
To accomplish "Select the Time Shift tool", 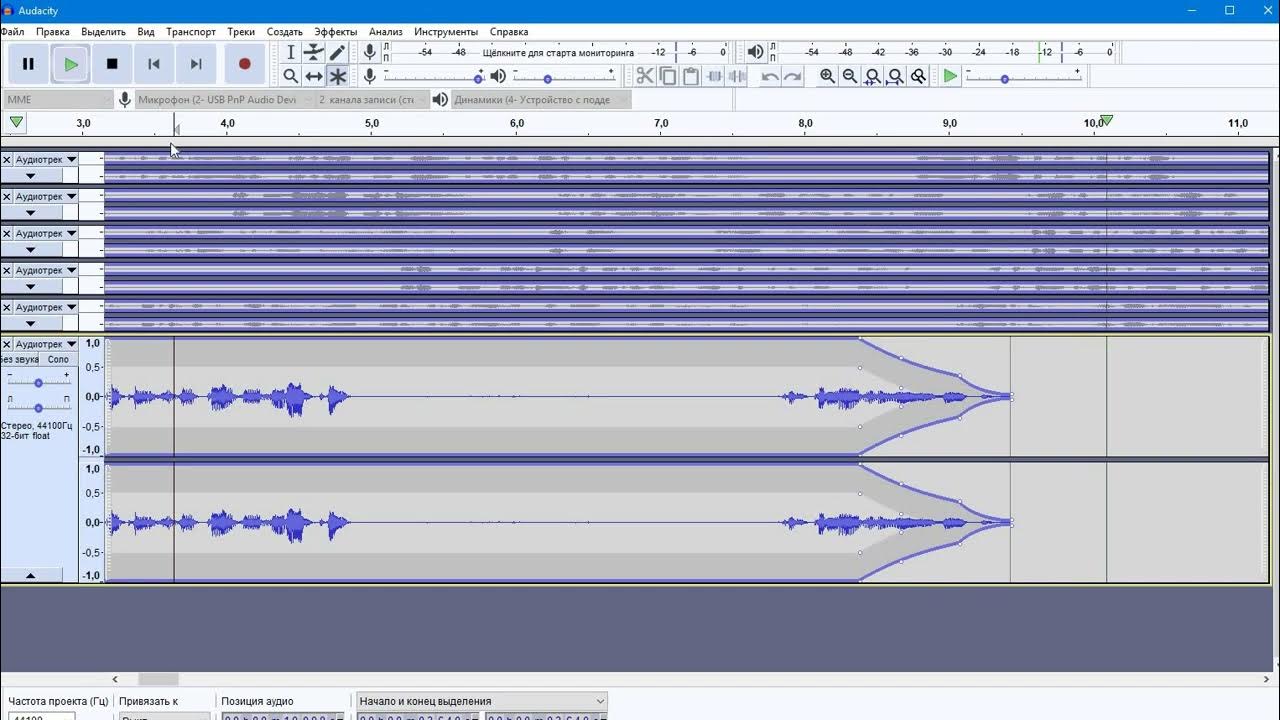I will [314, 76].
